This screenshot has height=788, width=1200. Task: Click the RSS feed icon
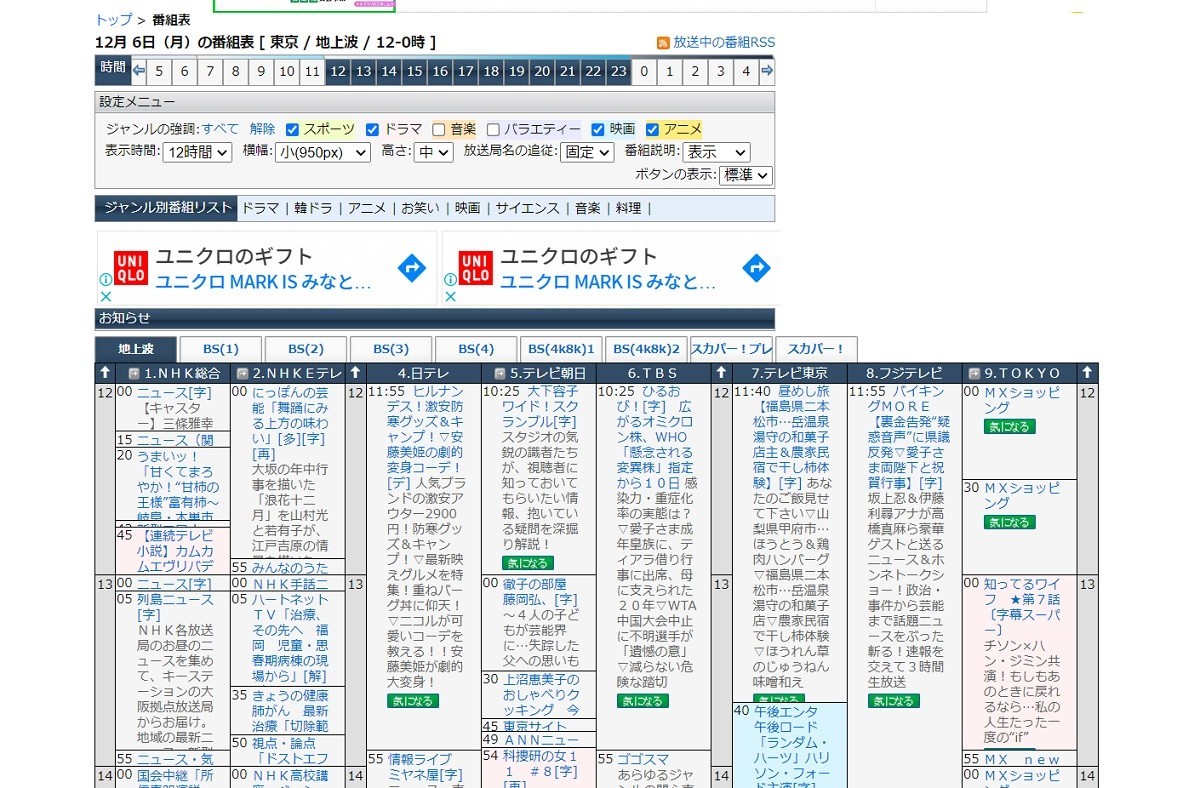click(663, 43)
